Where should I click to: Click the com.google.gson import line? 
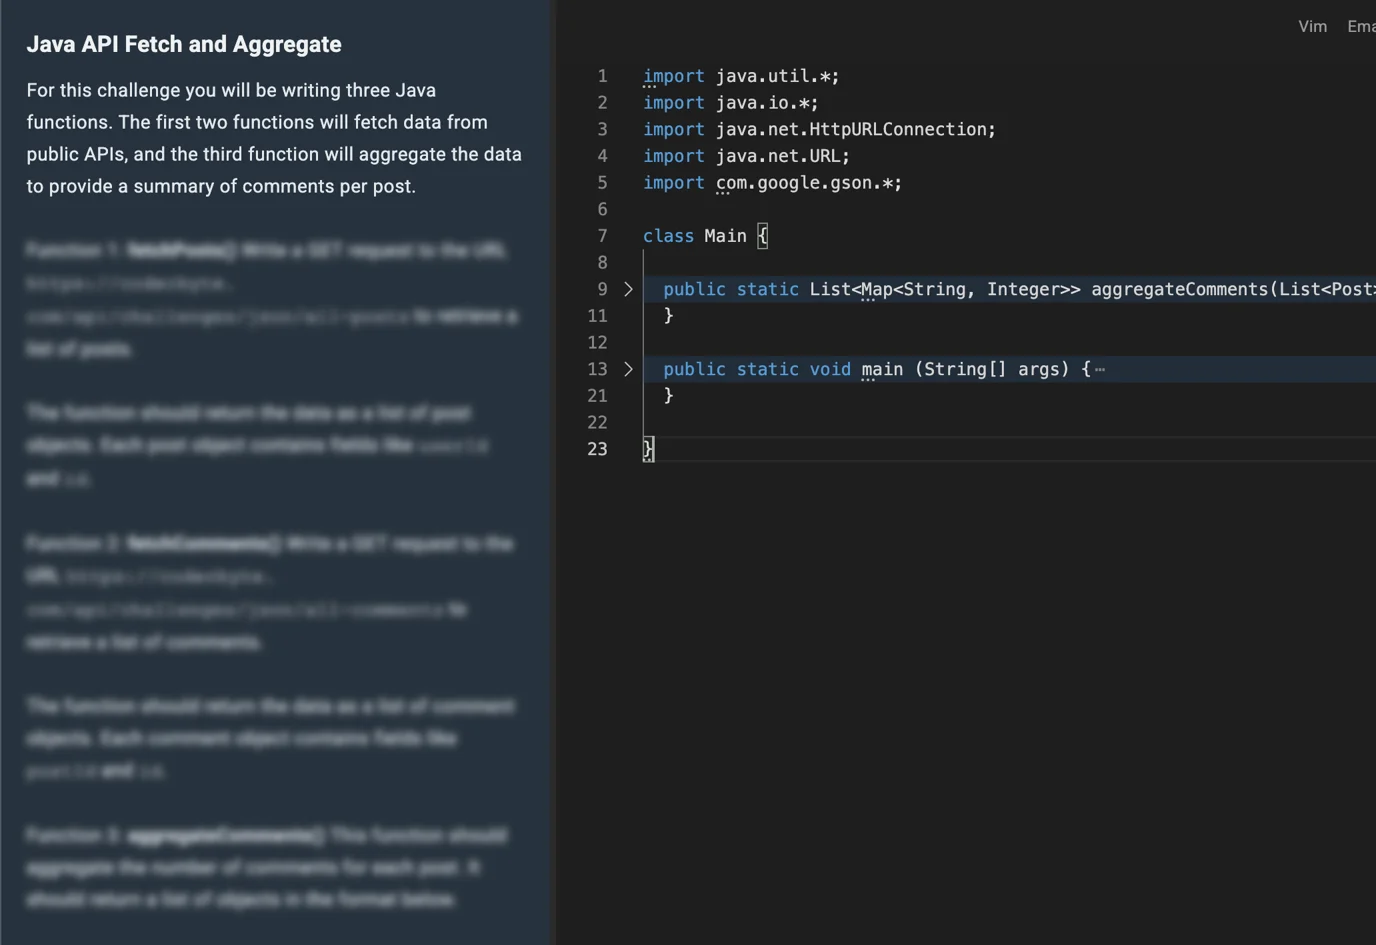point(772,183)
